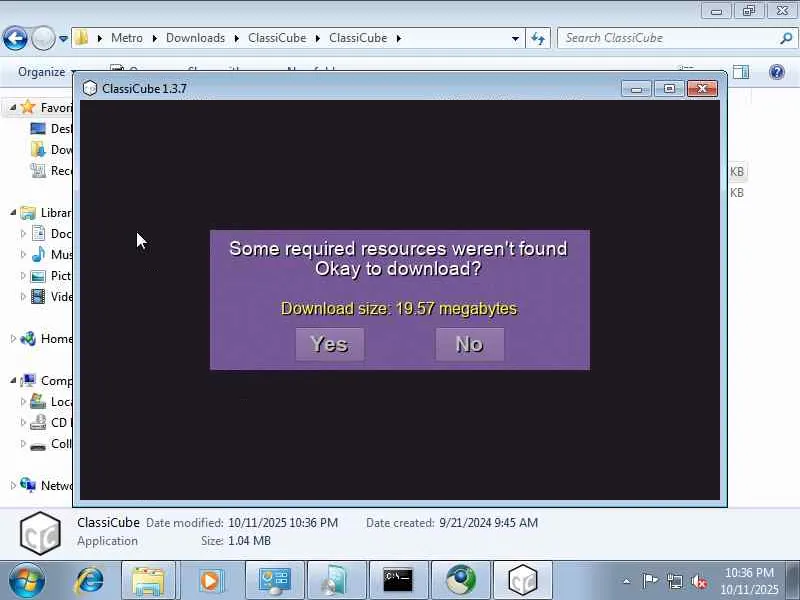Expand the Pictures library node
The image size is (800, 600).
pos(23,276)
